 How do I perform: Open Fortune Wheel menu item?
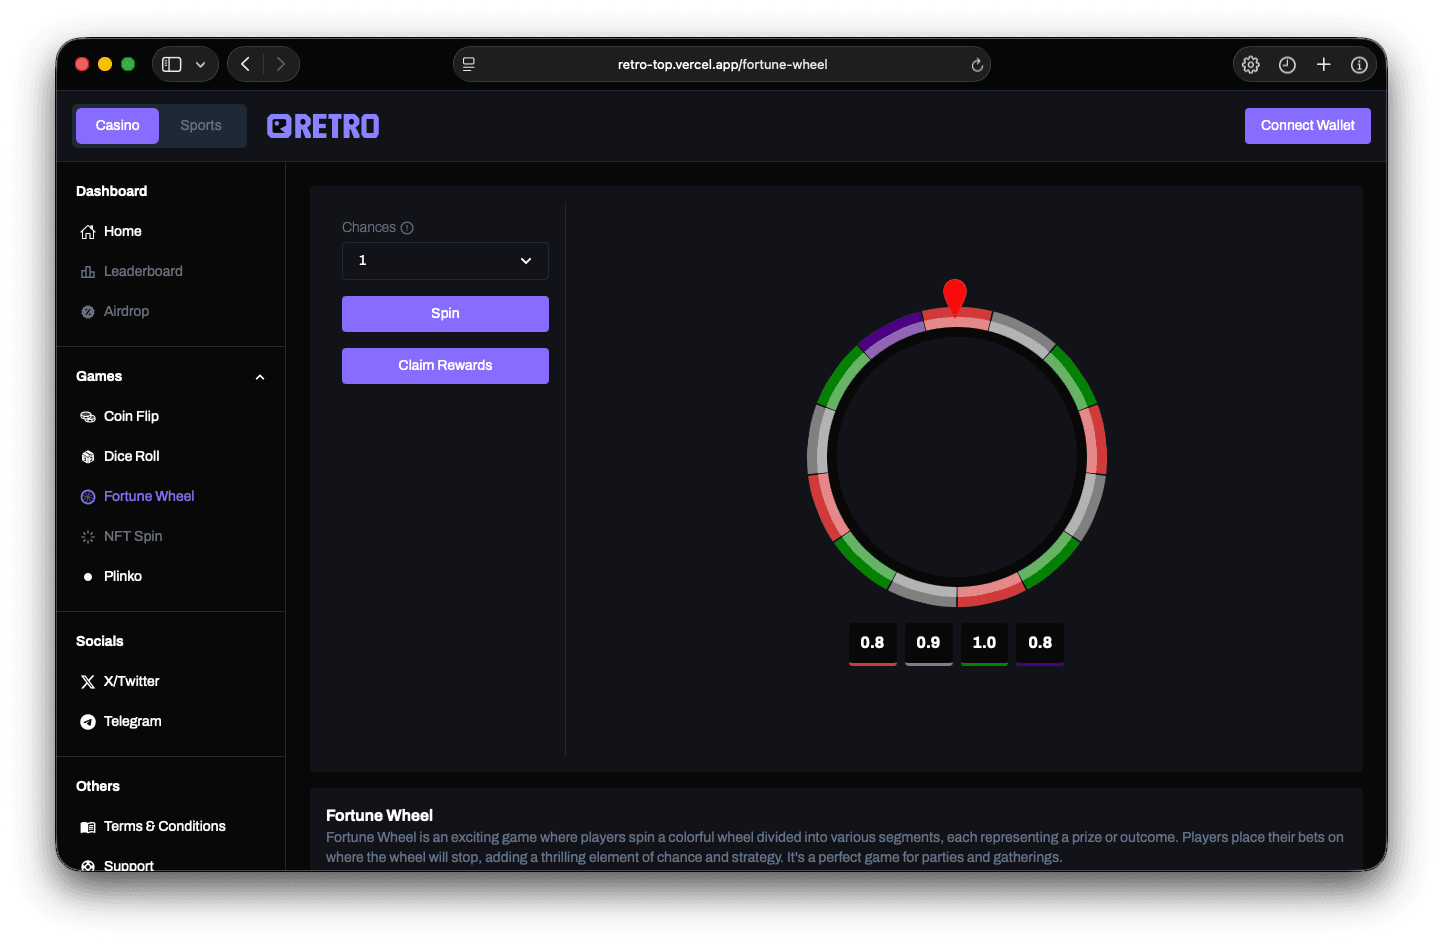(x=149, y=497)
